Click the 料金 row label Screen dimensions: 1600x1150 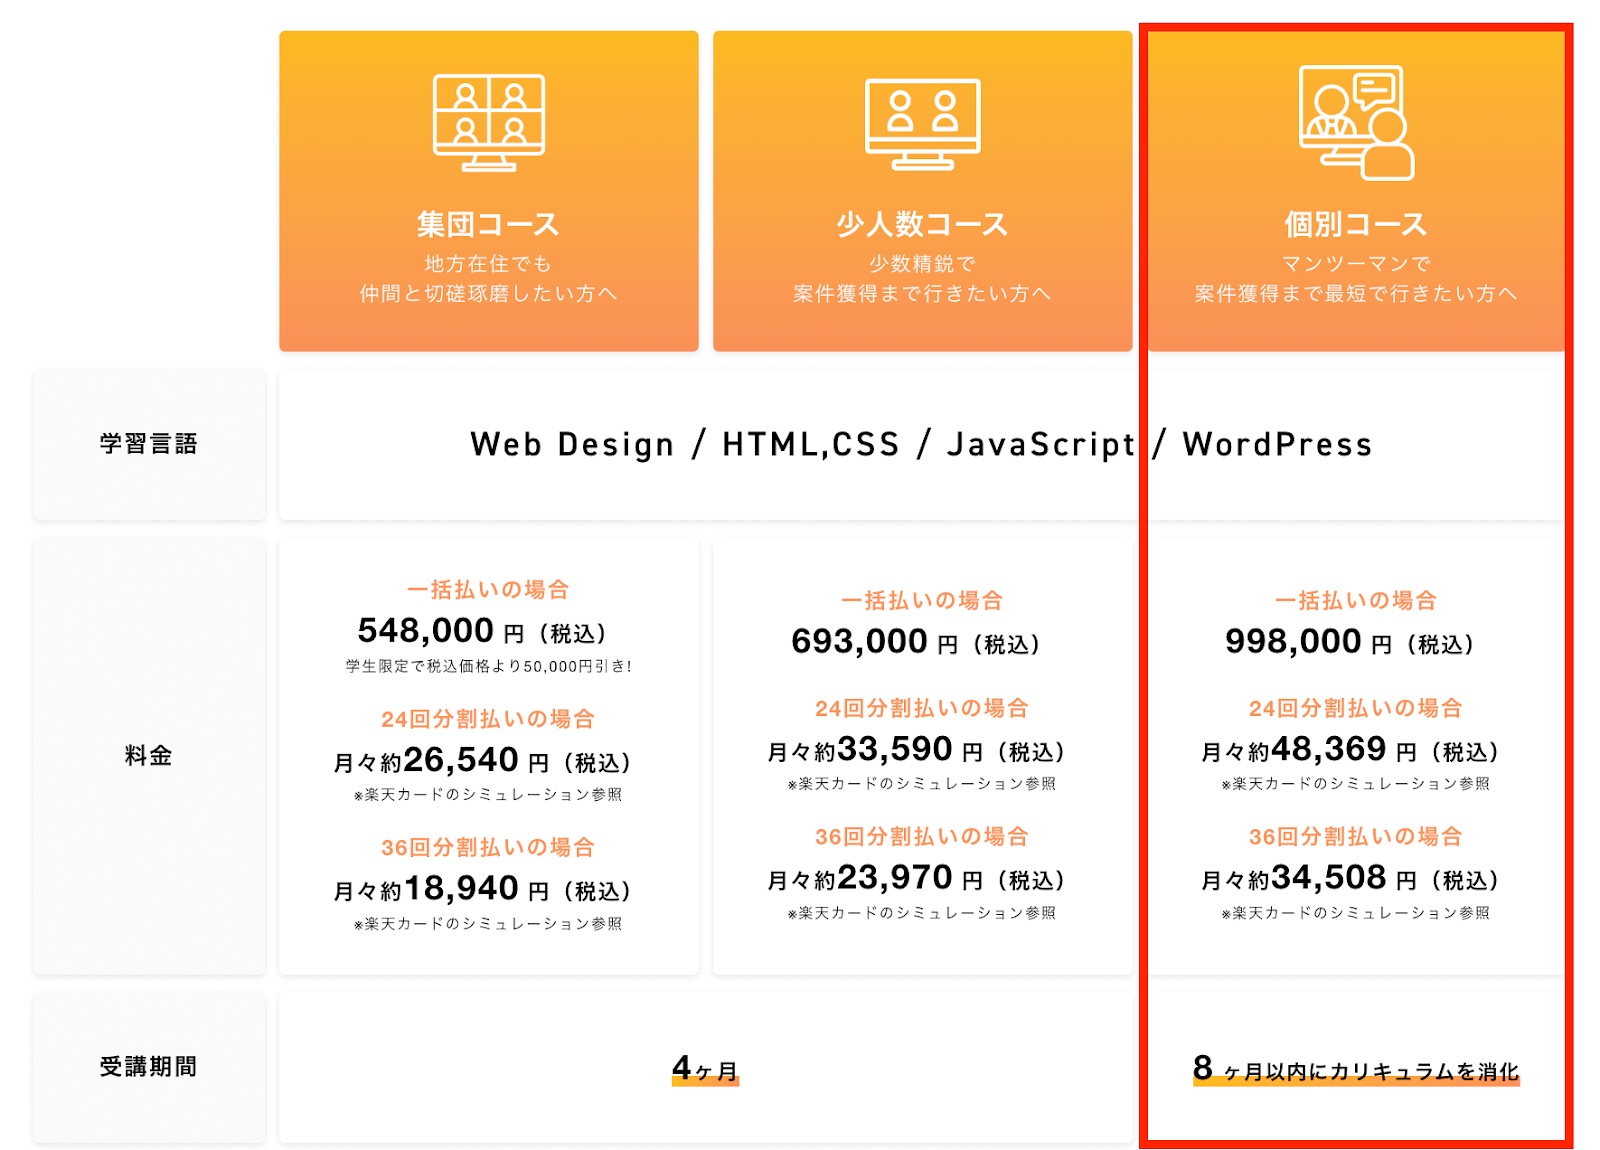click(x=149, y=756)
